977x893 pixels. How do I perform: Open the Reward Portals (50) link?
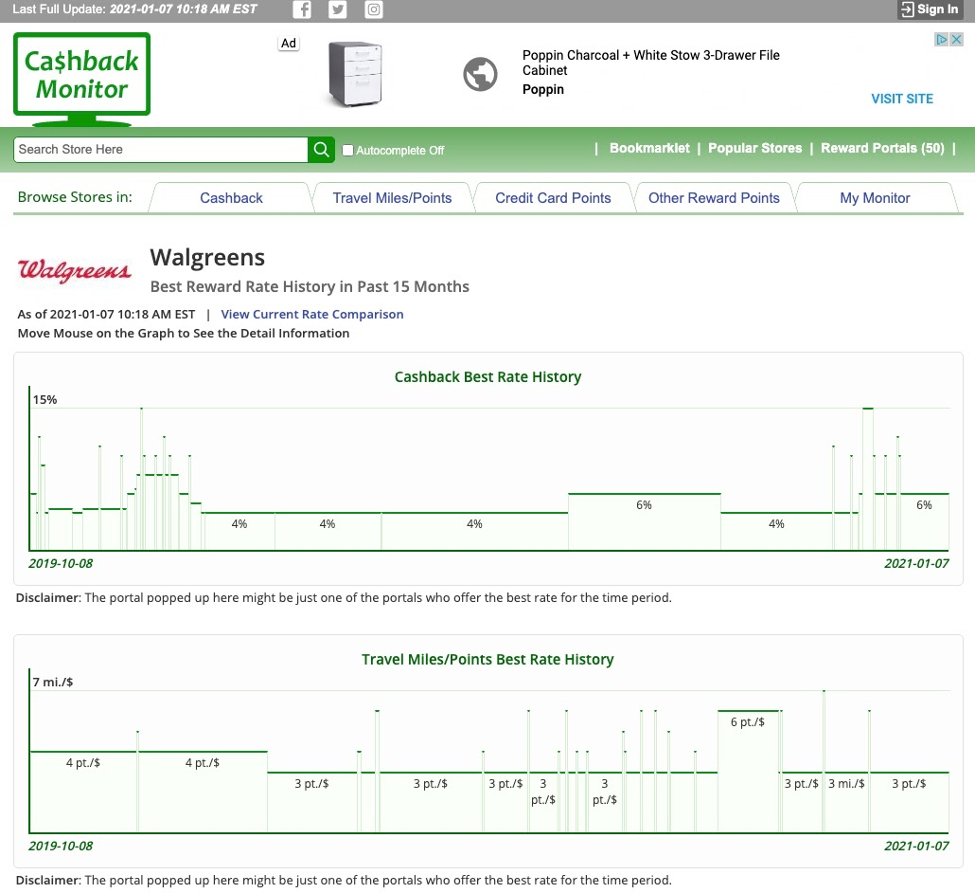click(x=882, y=148)
